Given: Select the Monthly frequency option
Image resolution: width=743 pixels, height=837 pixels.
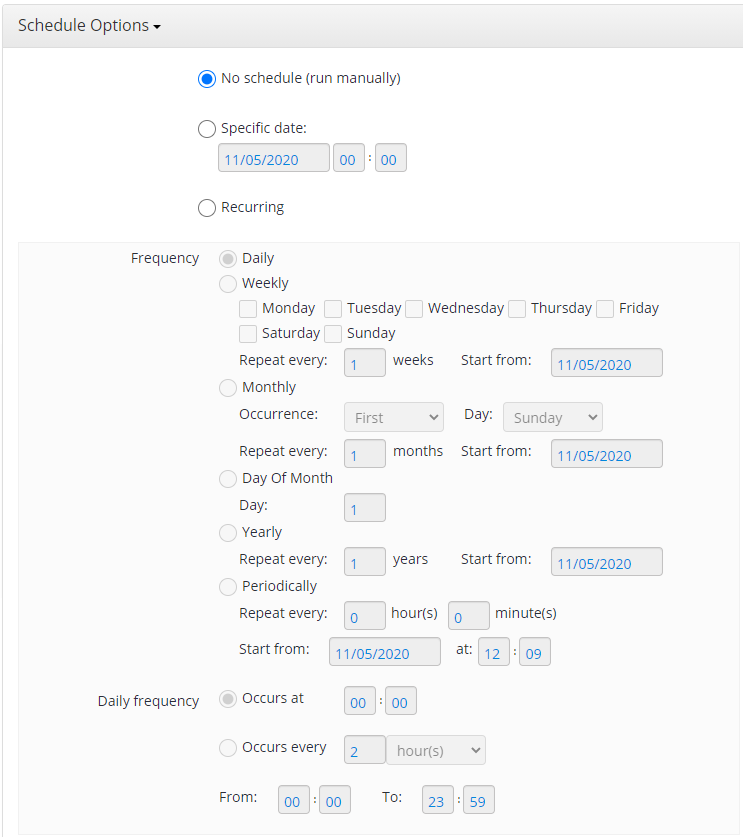Looking at the screenshot, I should tap(227, 387).
